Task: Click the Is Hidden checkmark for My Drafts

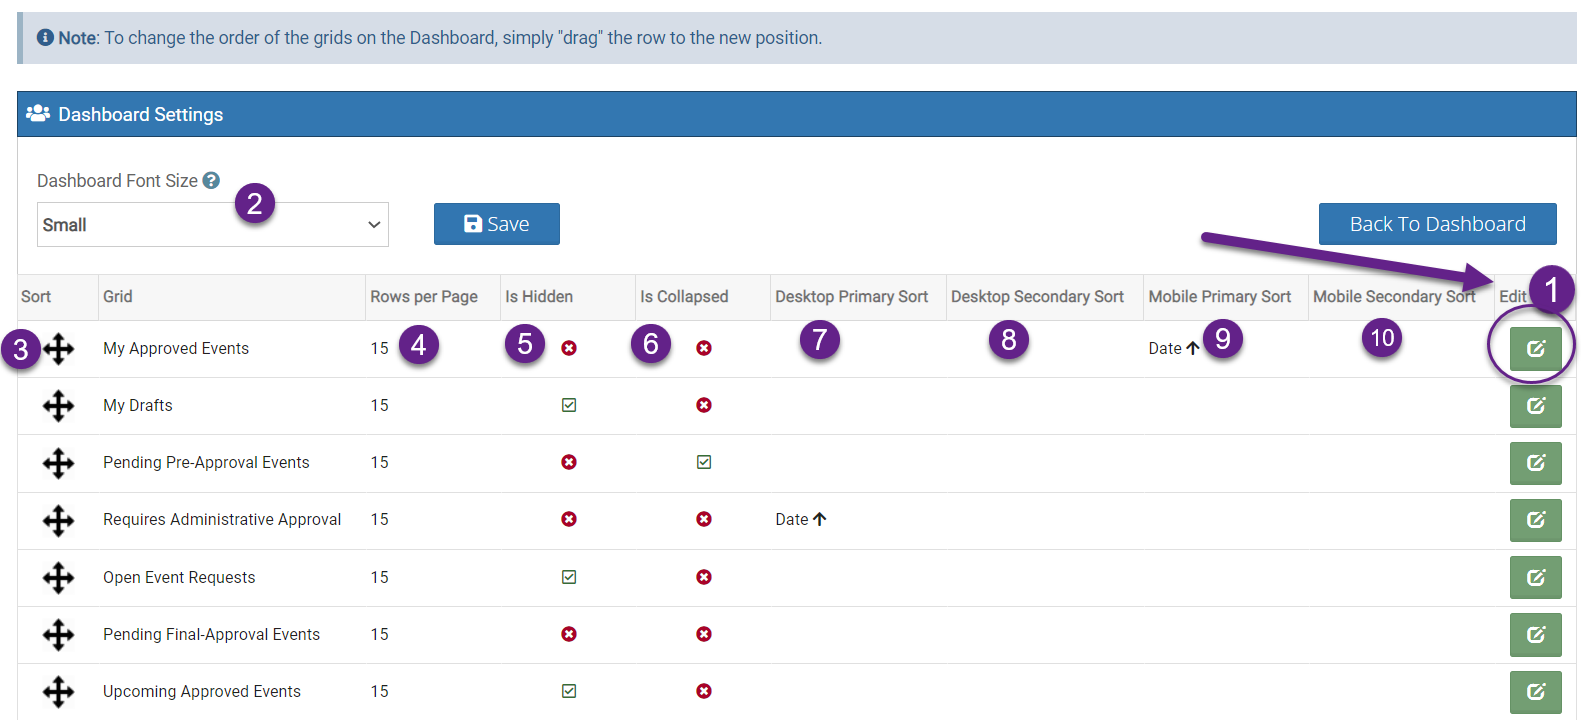Action: [x=569, y=405]
